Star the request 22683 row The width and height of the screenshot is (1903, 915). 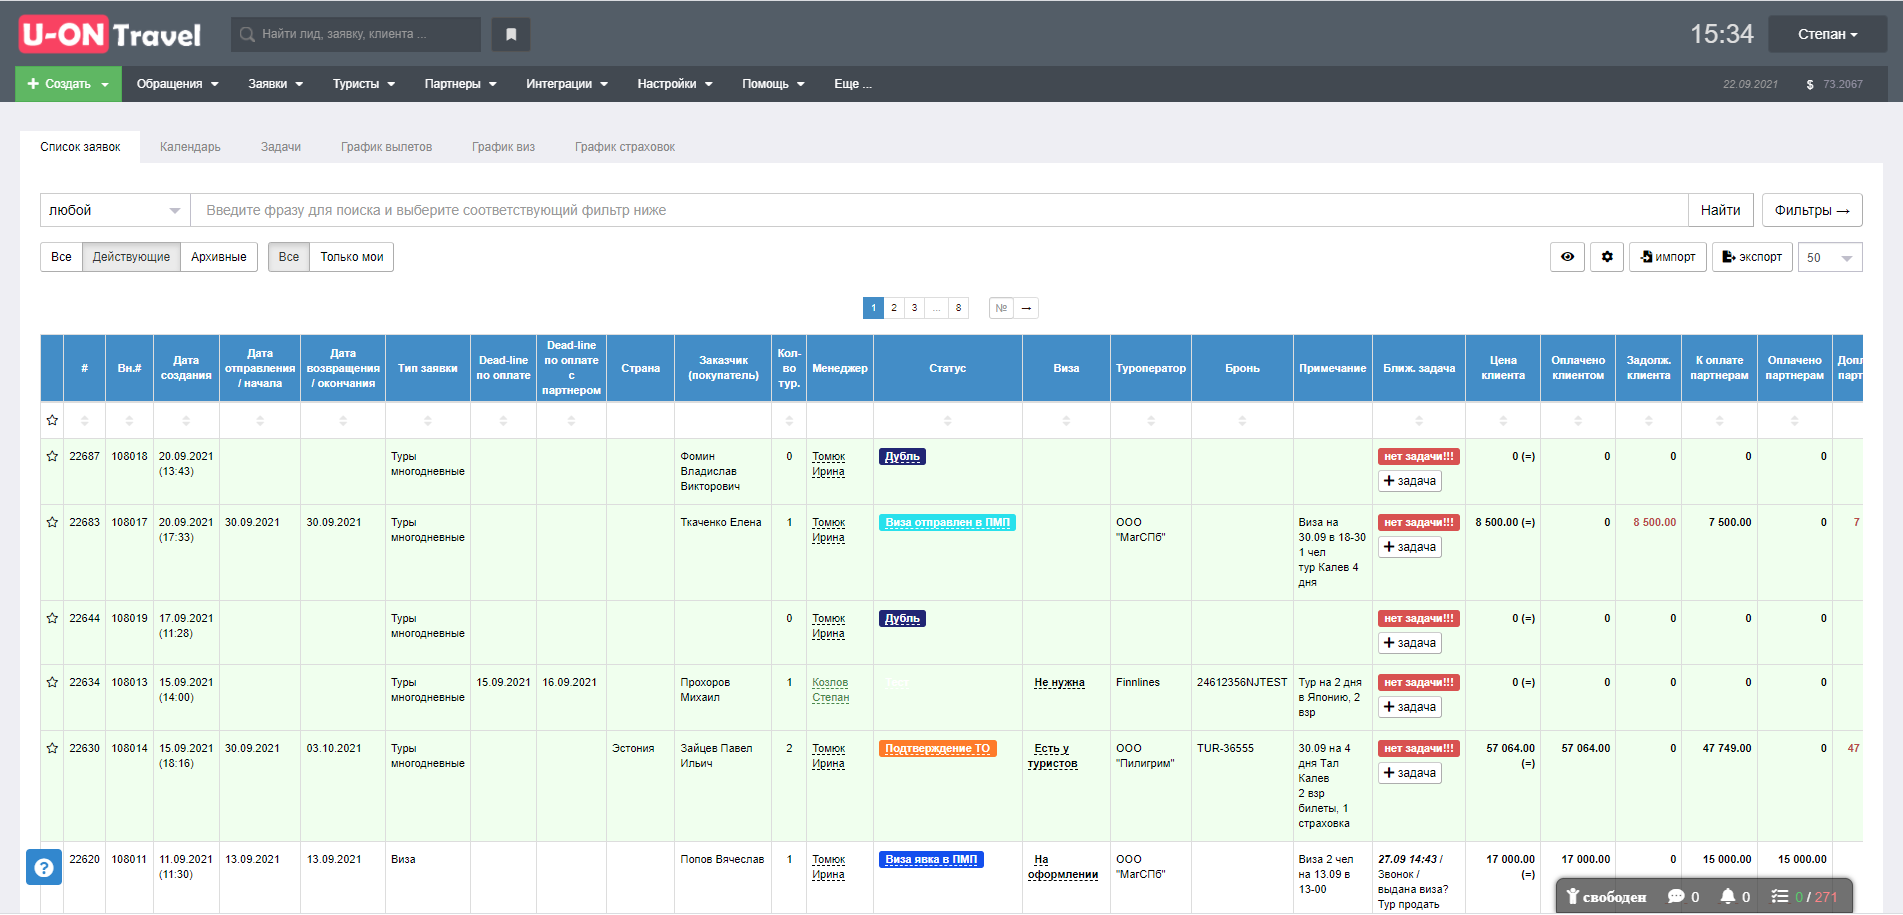pyautogui.click(x=52, y=522)
